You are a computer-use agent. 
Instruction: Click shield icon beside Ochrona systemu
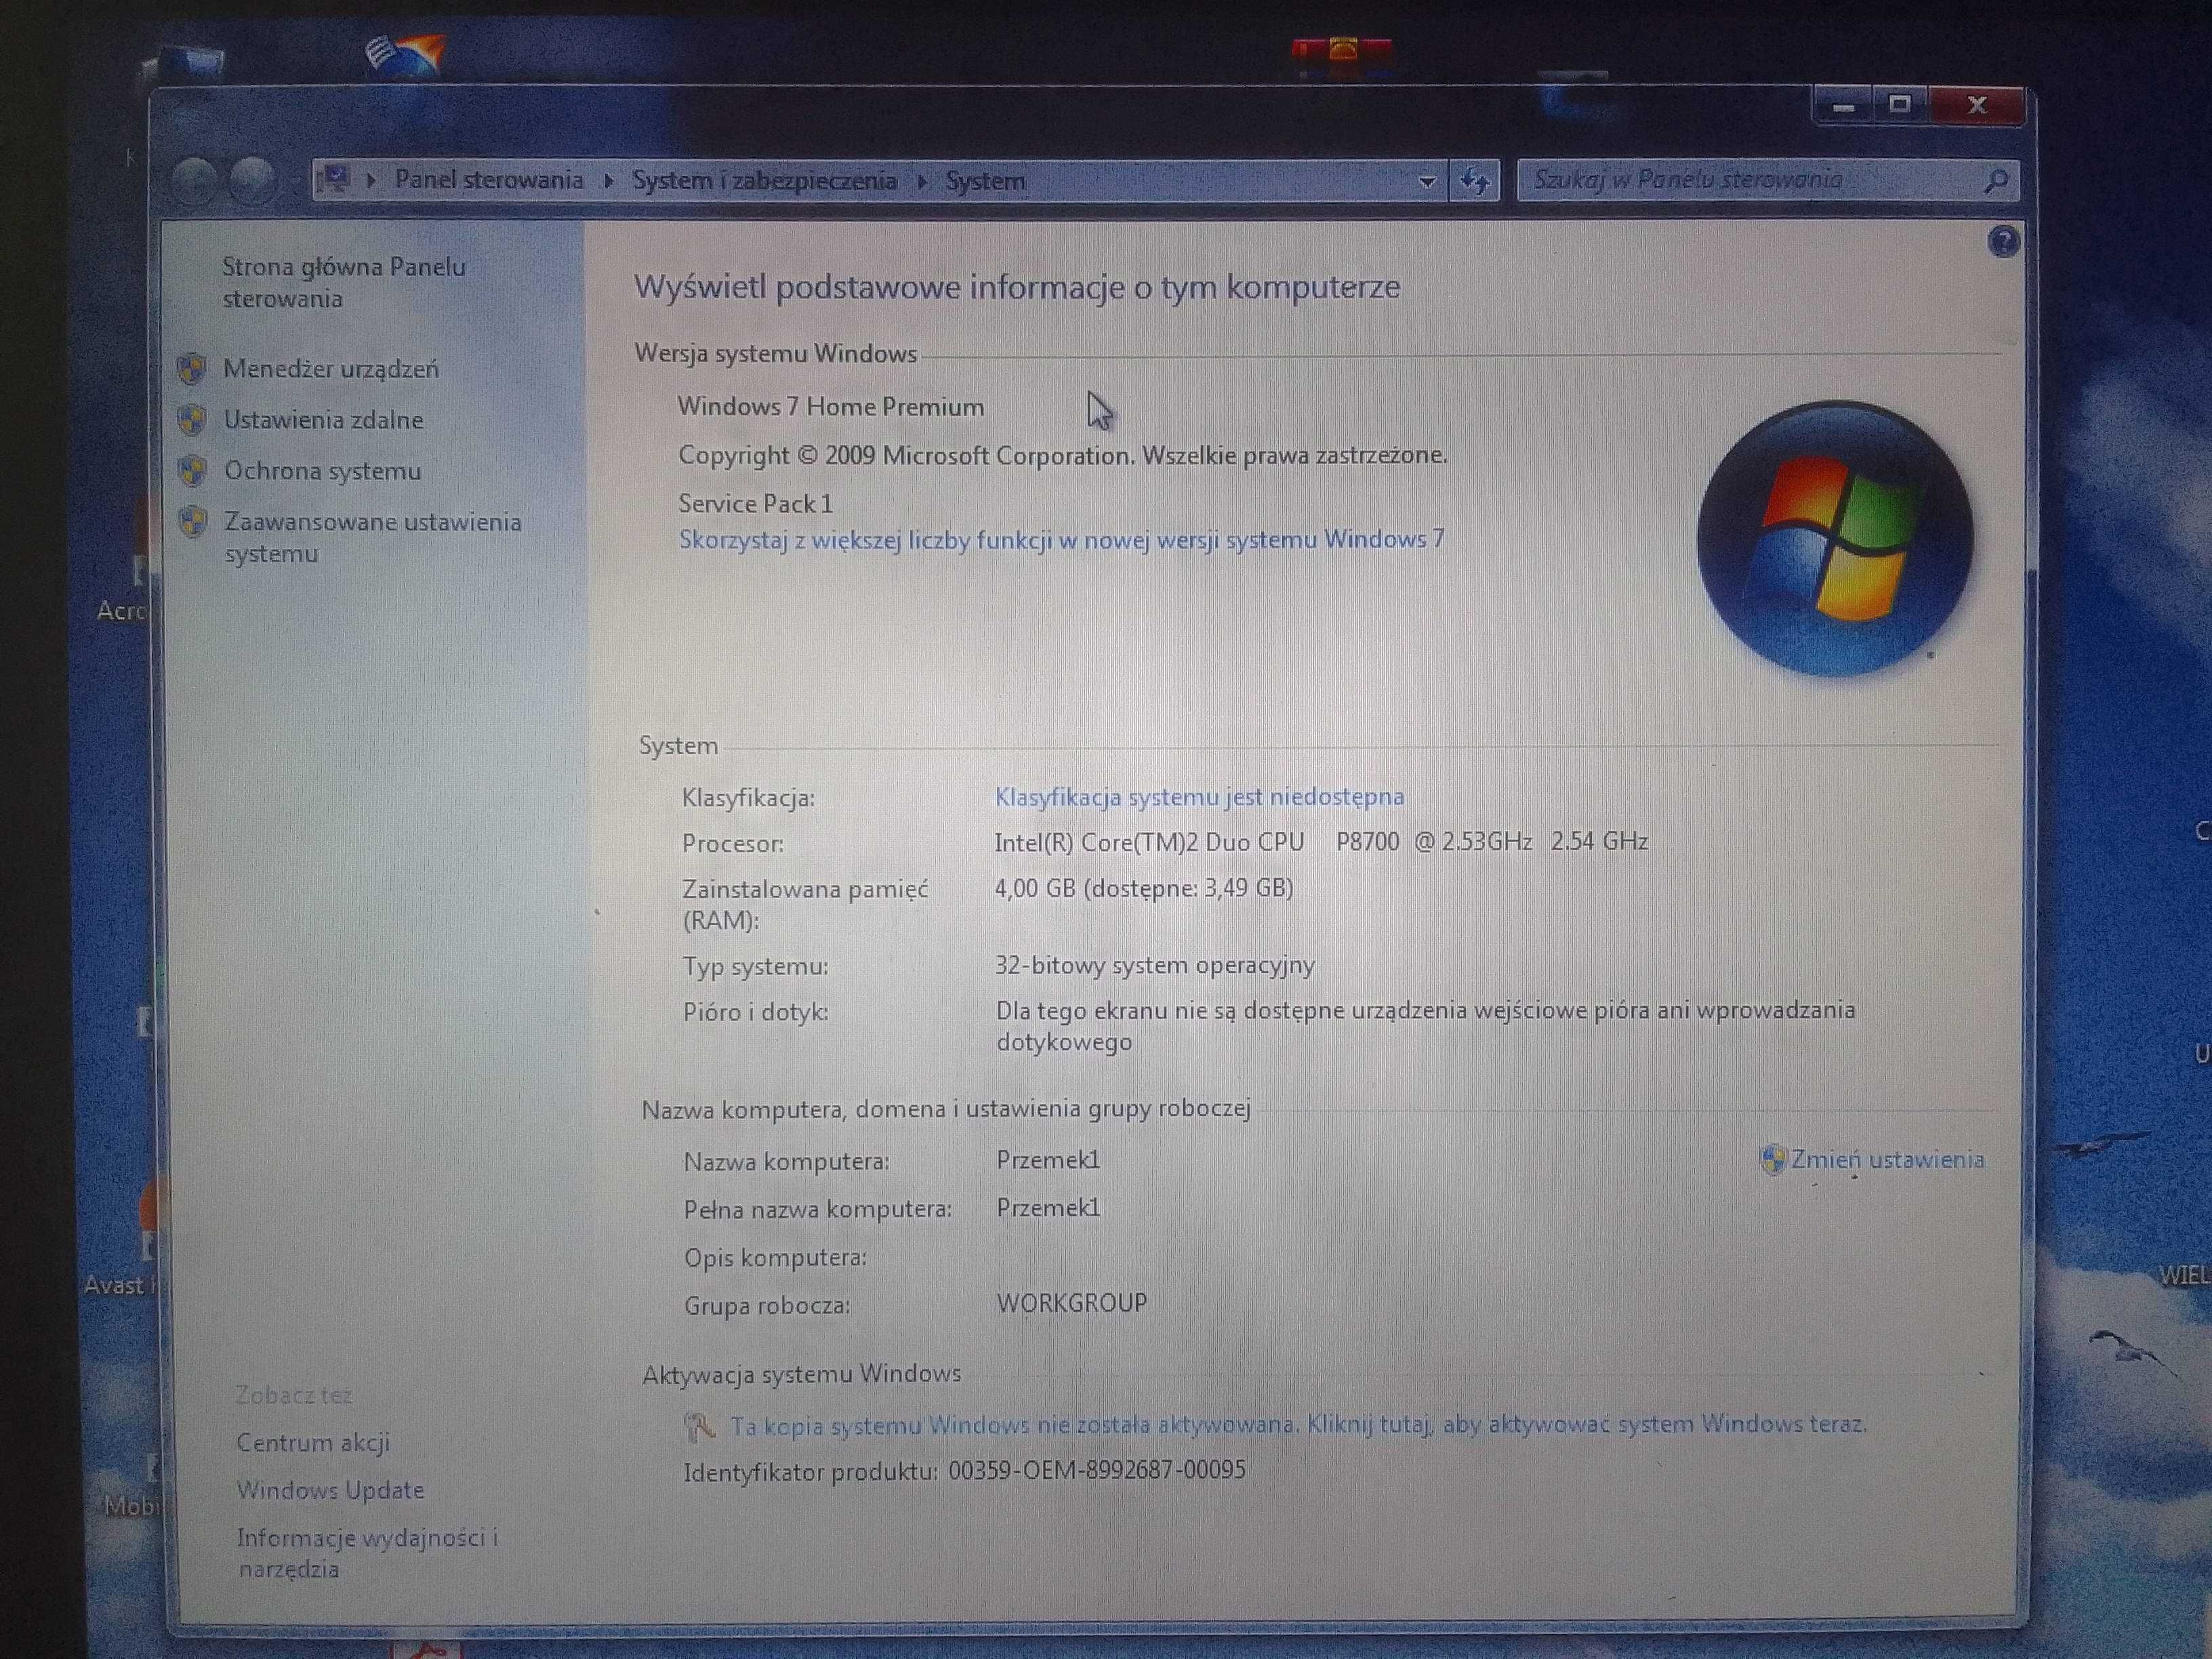click(192, 470)
